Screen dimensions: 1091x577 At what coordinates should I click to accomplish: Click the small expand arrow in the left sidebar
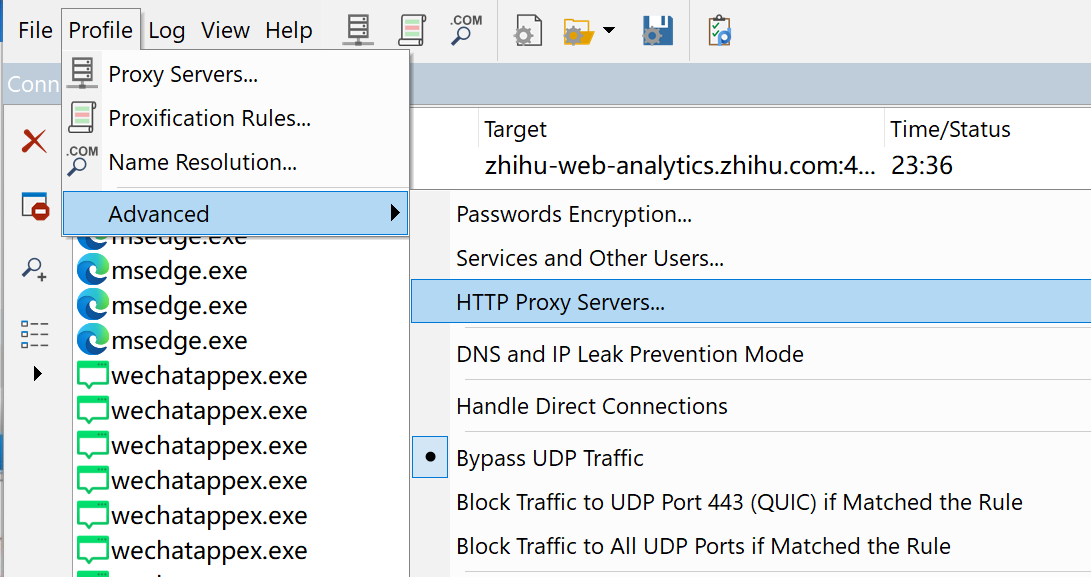38,374
